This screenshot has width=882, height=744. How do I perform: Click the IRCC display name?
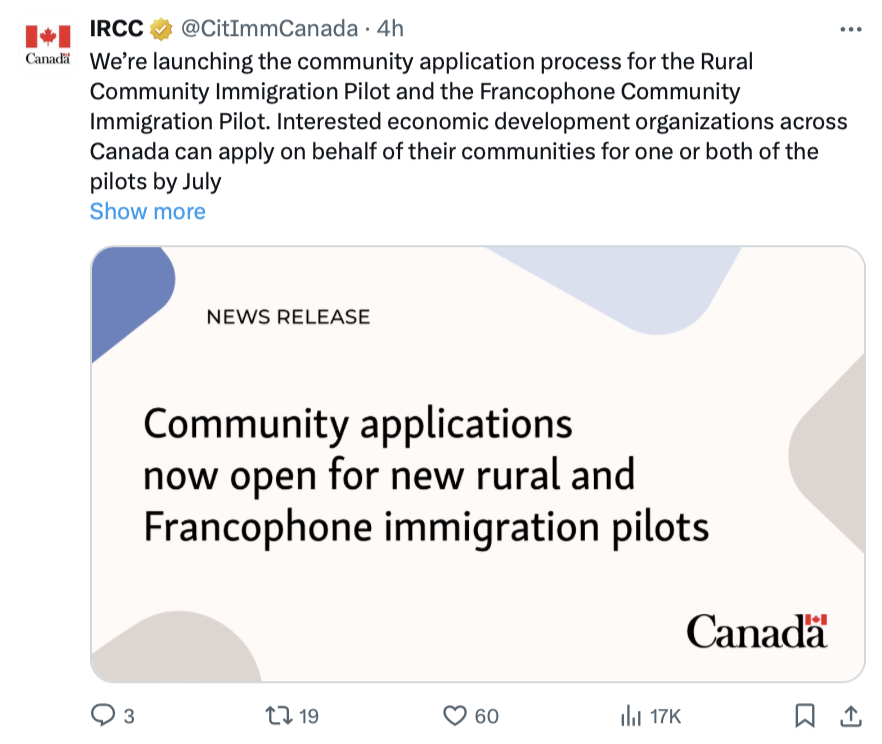coord(116,29)
